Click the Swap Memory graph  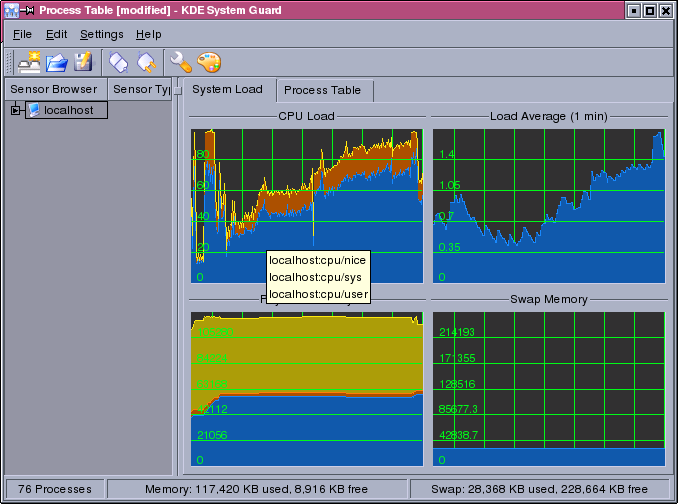(549, 389)
